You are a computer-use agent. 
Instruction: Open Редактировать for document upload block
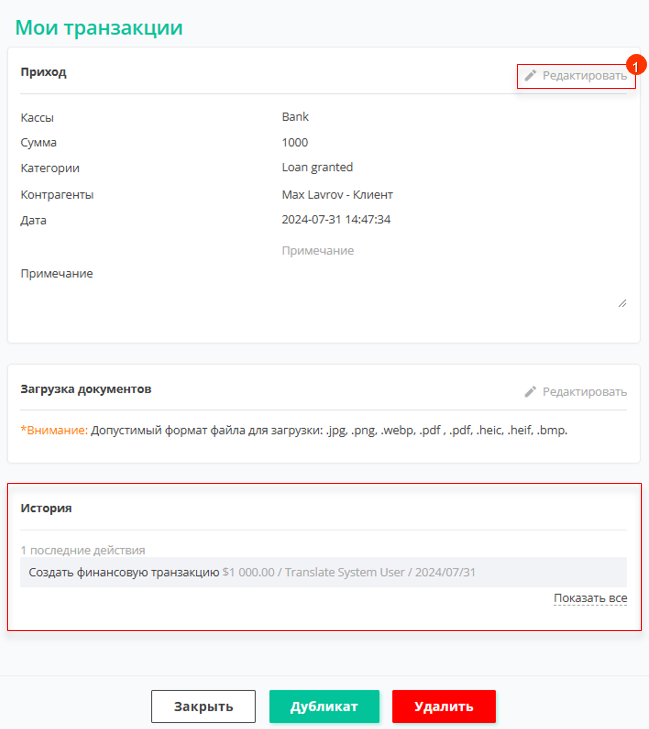click(x=576, y=392)
